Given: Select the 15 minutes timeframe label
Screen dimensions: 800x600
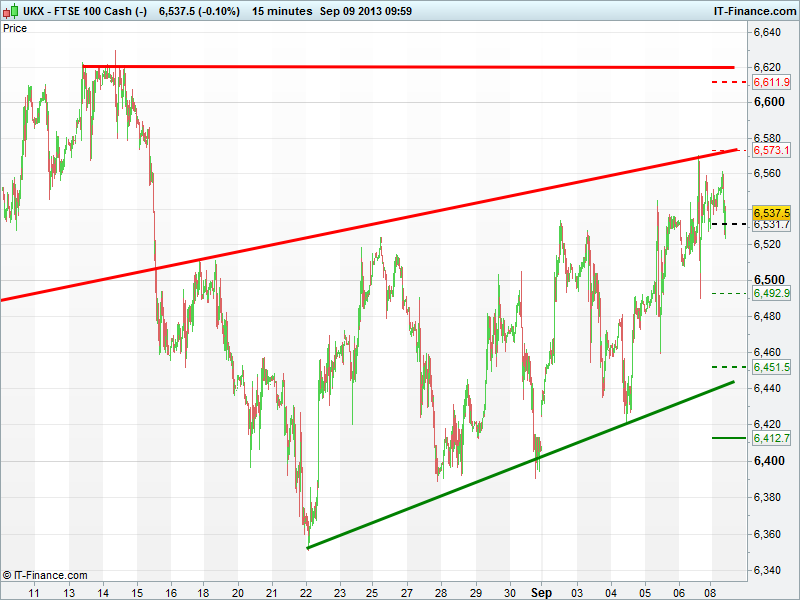Looking at the screenshot, I should click(x=280, y=10).
